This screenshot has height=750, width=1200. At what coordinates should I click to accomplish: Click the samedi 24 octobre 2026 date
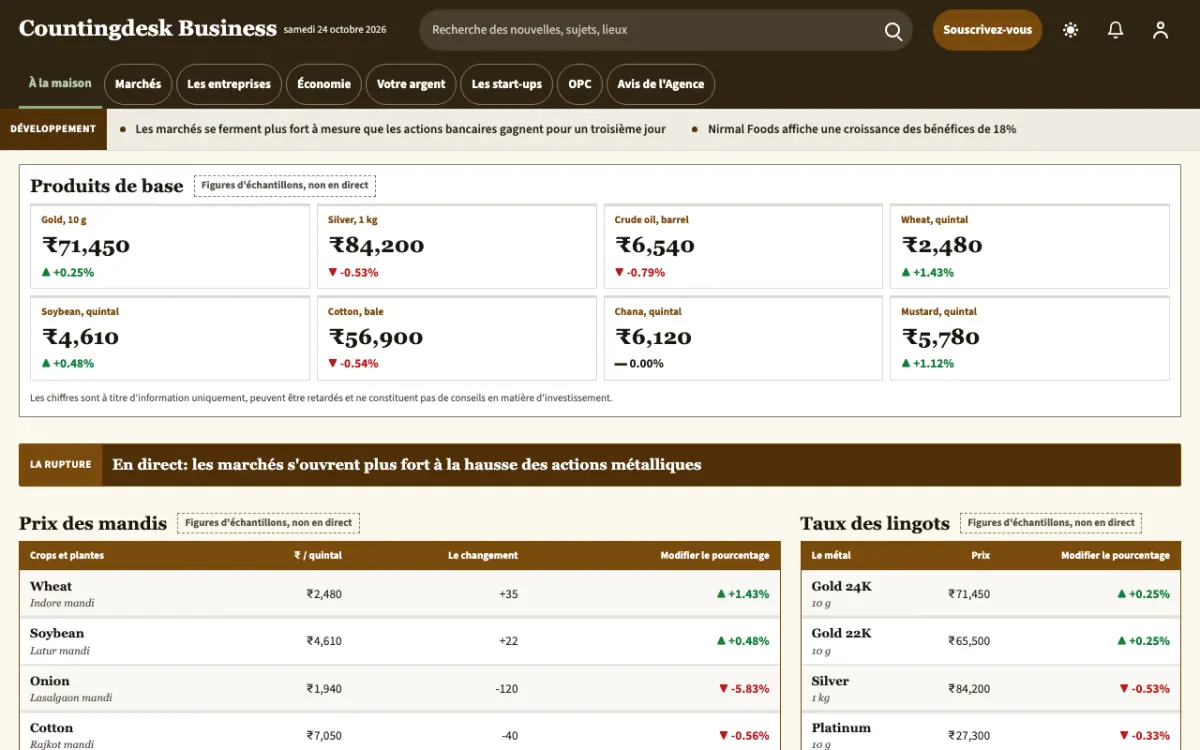coord(335,30)
